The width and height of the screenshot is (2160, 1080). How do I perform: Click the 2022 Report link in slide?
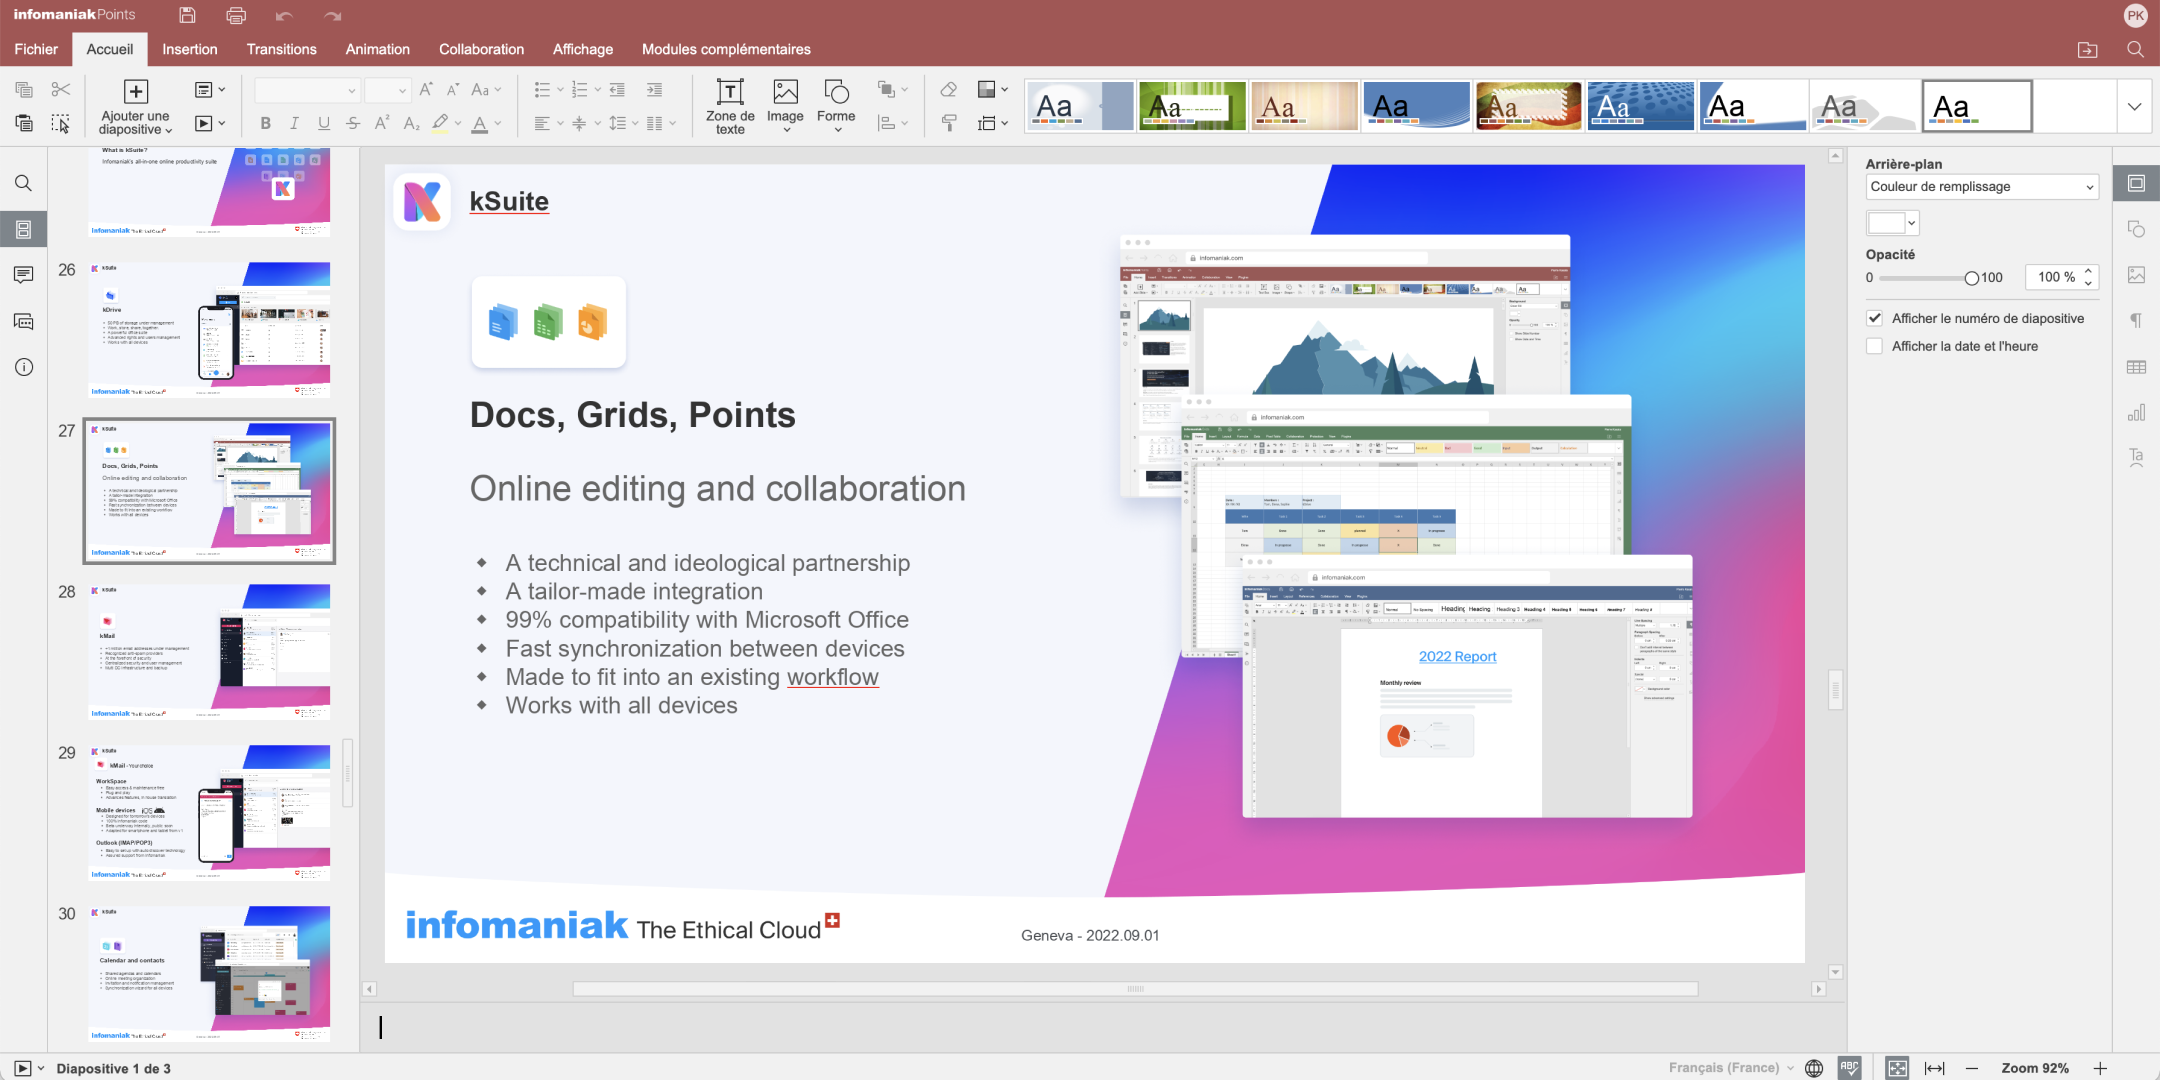point(1457,657)
